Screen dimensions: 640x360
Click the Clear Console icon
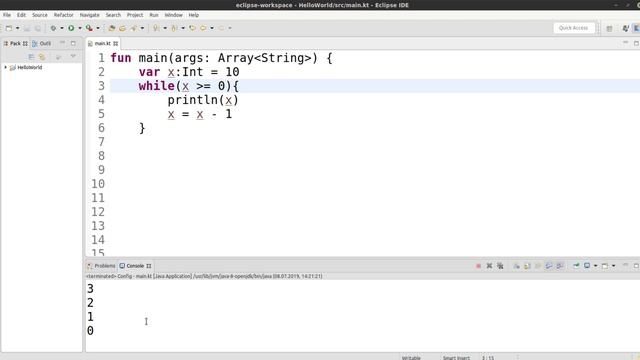click(x=516, y=266)
